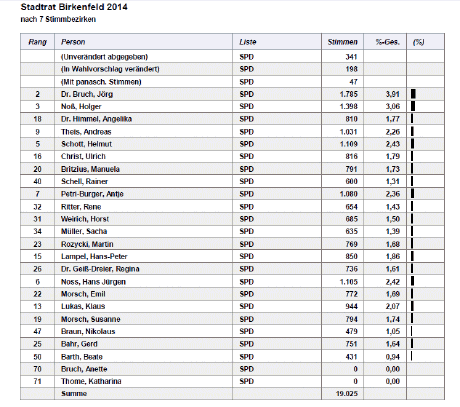The height and width of the screenshot is (407, 460).
Task: Select rank 50 cell of Barth, Beate
Action: click(37, 357)
